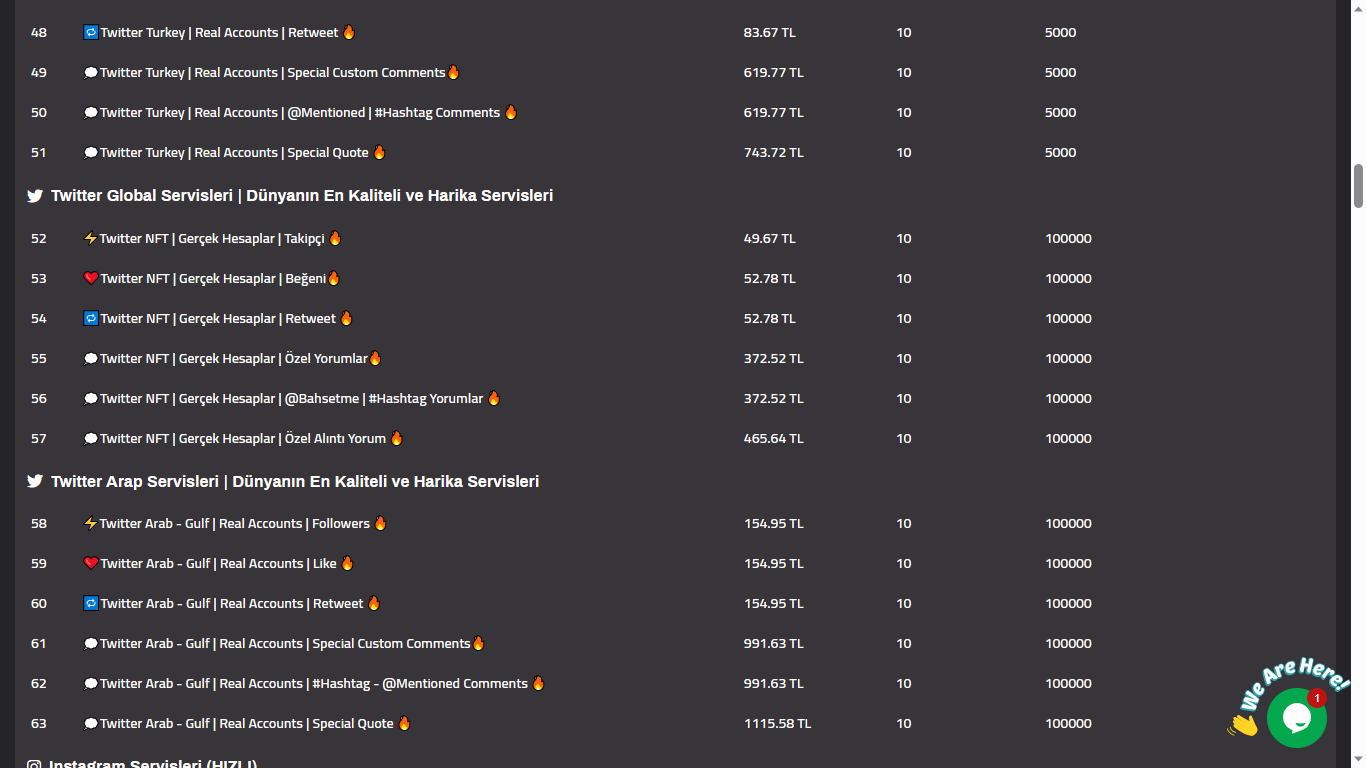Click Twitter bird icon beside Arap Servisleri heading
Viewport: 1366px width, 768px height.
35,481
